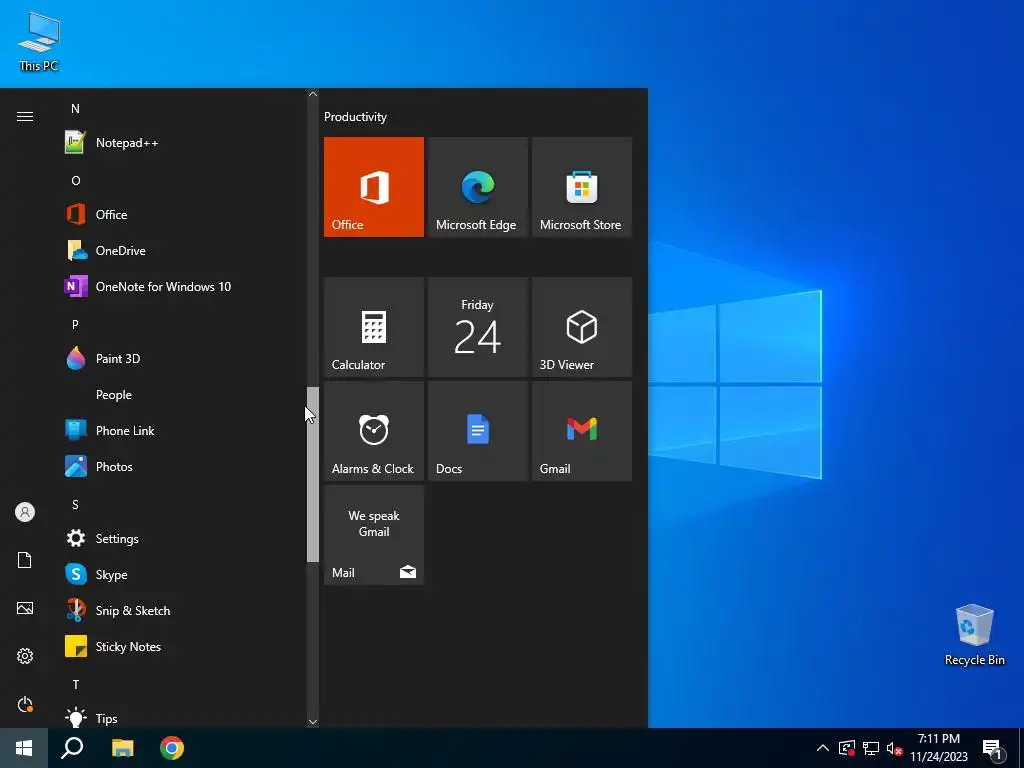The image size is (1024, 768).
Task: Jump to letter O section header
Action: coord(76,181)
